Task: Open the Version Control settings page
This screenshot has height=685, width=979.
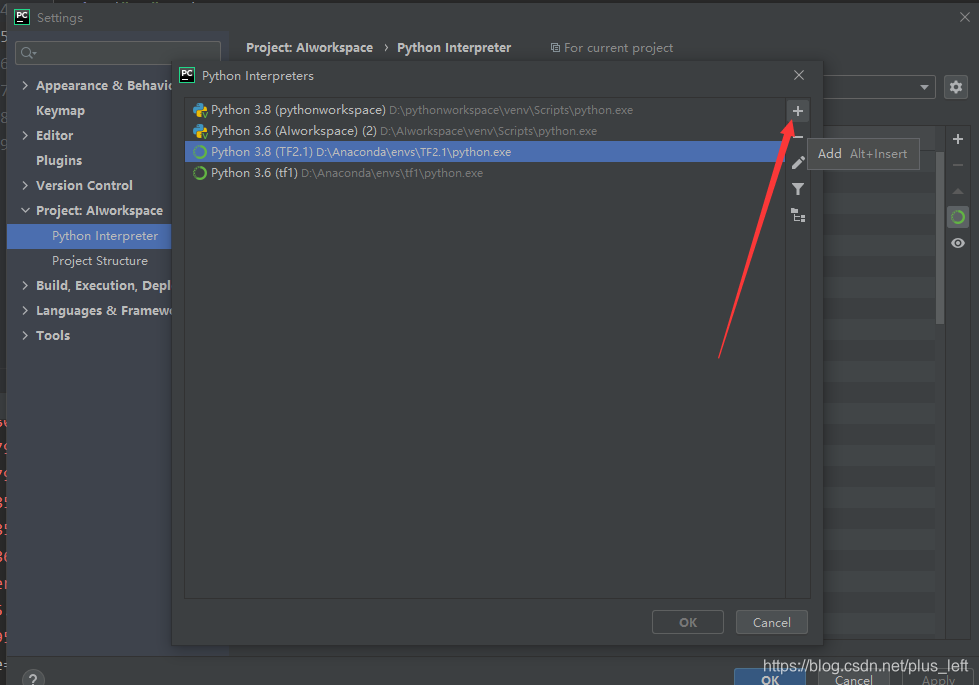Action: pos(84,185)
